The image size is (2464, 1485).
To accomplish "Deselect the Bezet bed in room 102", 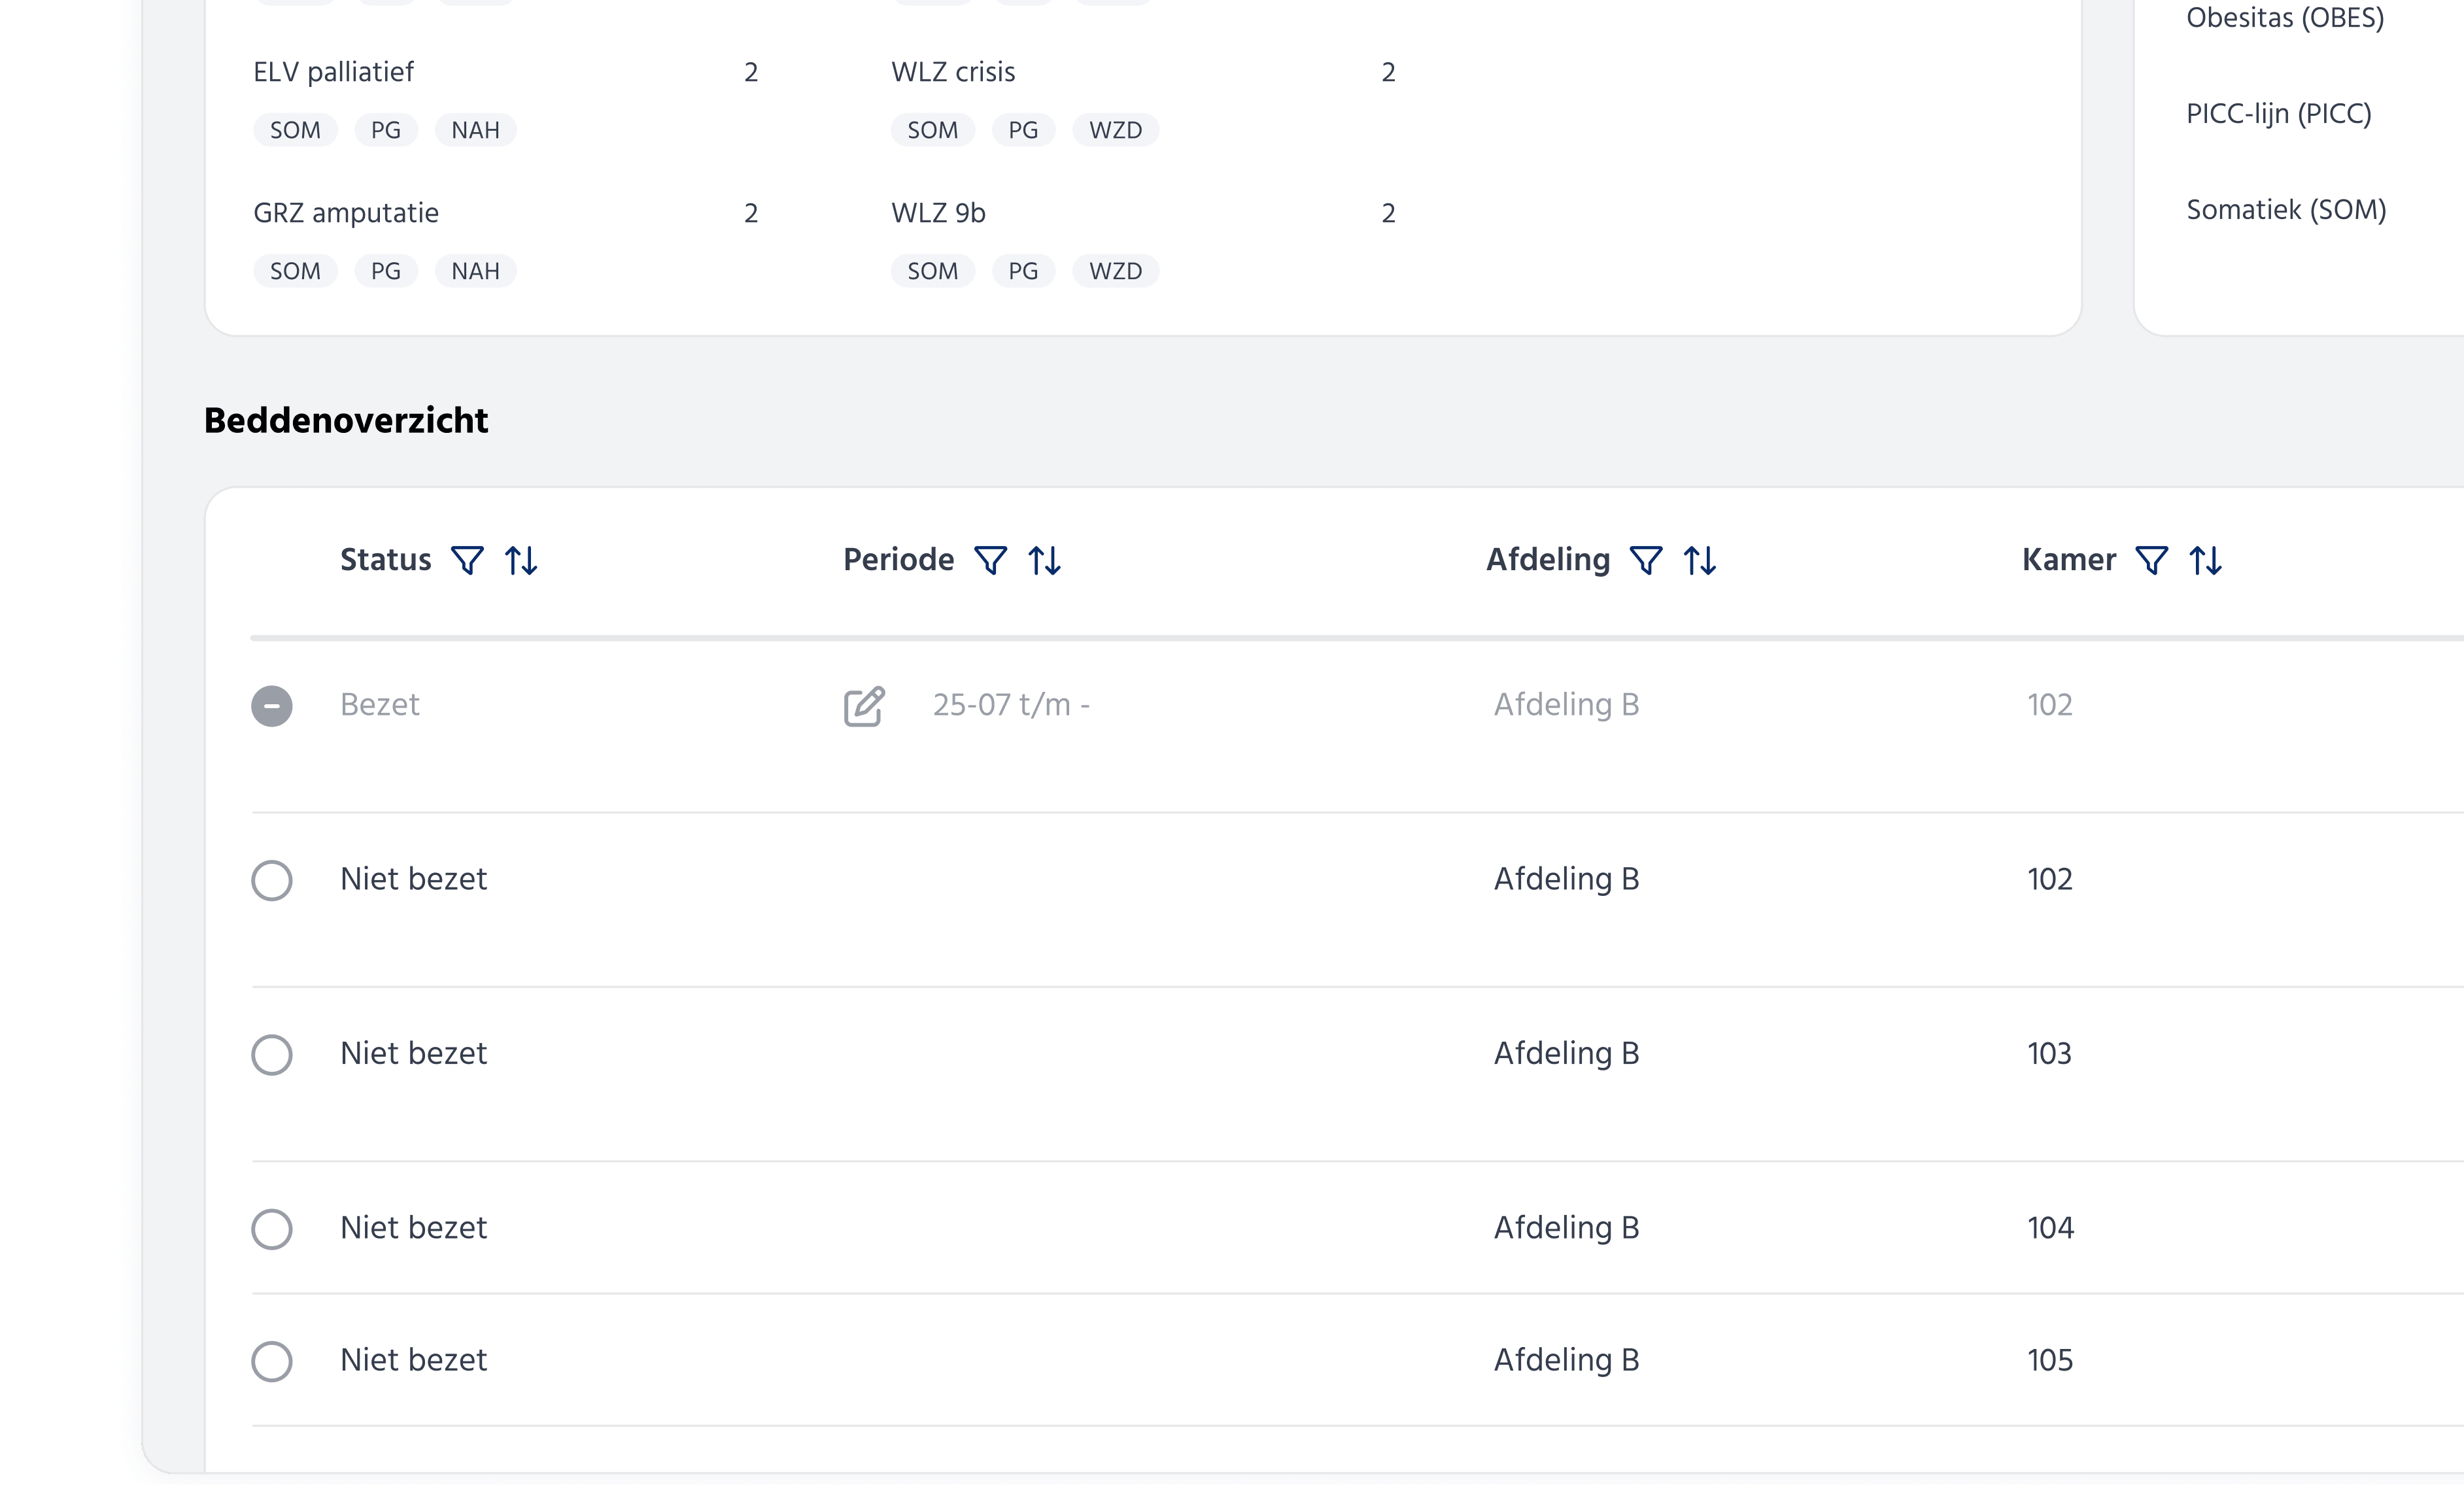I will point(272,706).
